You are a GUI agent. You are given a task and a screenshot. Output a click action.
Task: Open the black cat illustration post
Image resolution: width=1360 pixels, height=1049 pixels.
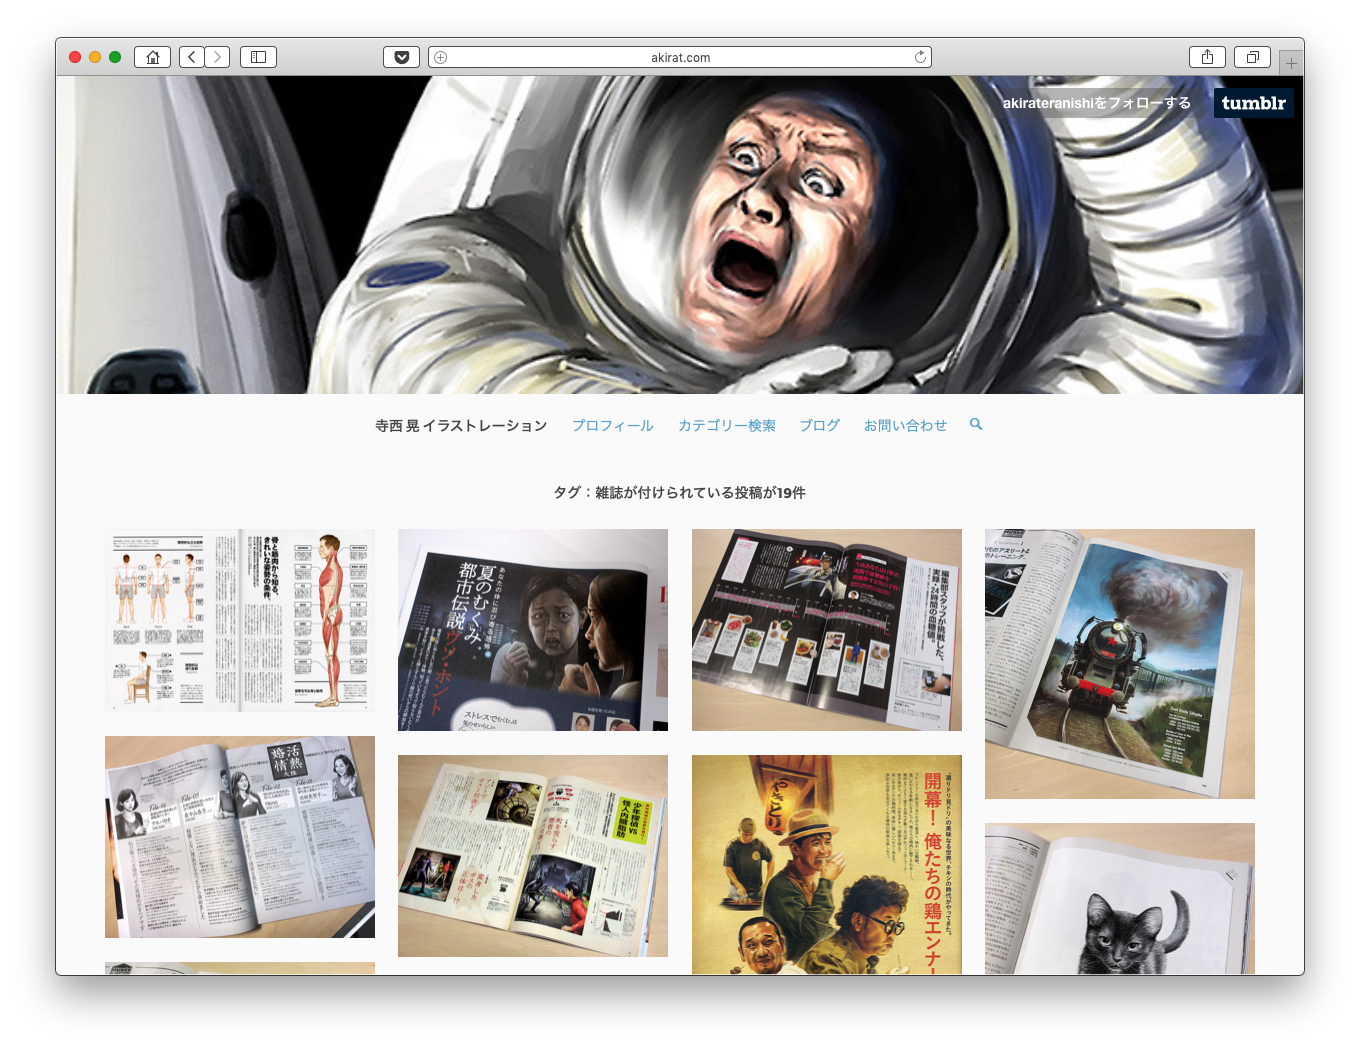[x=1120, y=899]
